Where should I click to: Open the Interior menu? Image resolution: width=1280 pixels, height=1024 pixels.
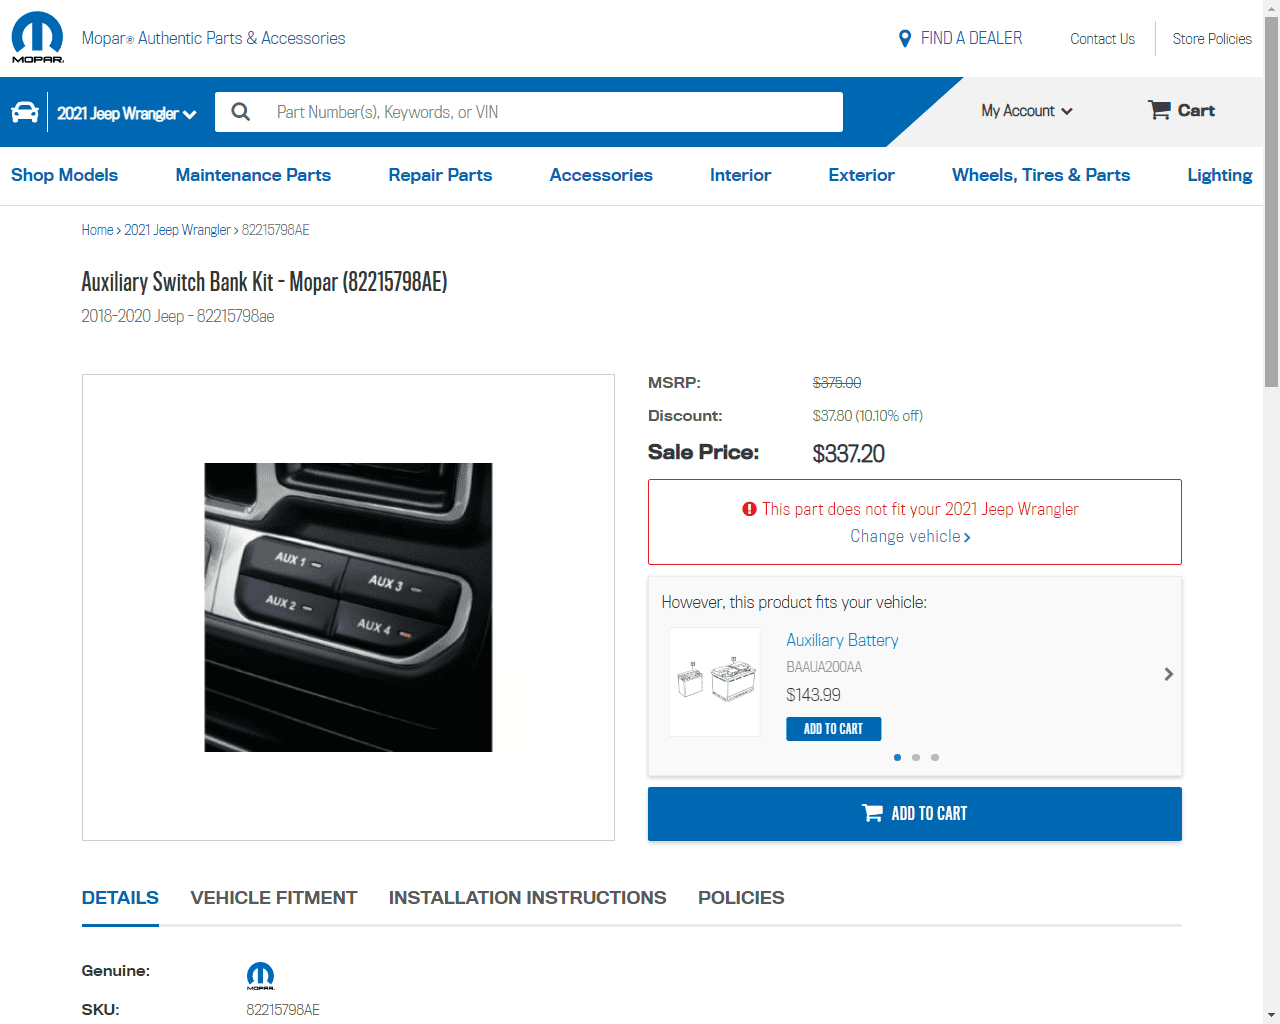(x=740, y=175)
